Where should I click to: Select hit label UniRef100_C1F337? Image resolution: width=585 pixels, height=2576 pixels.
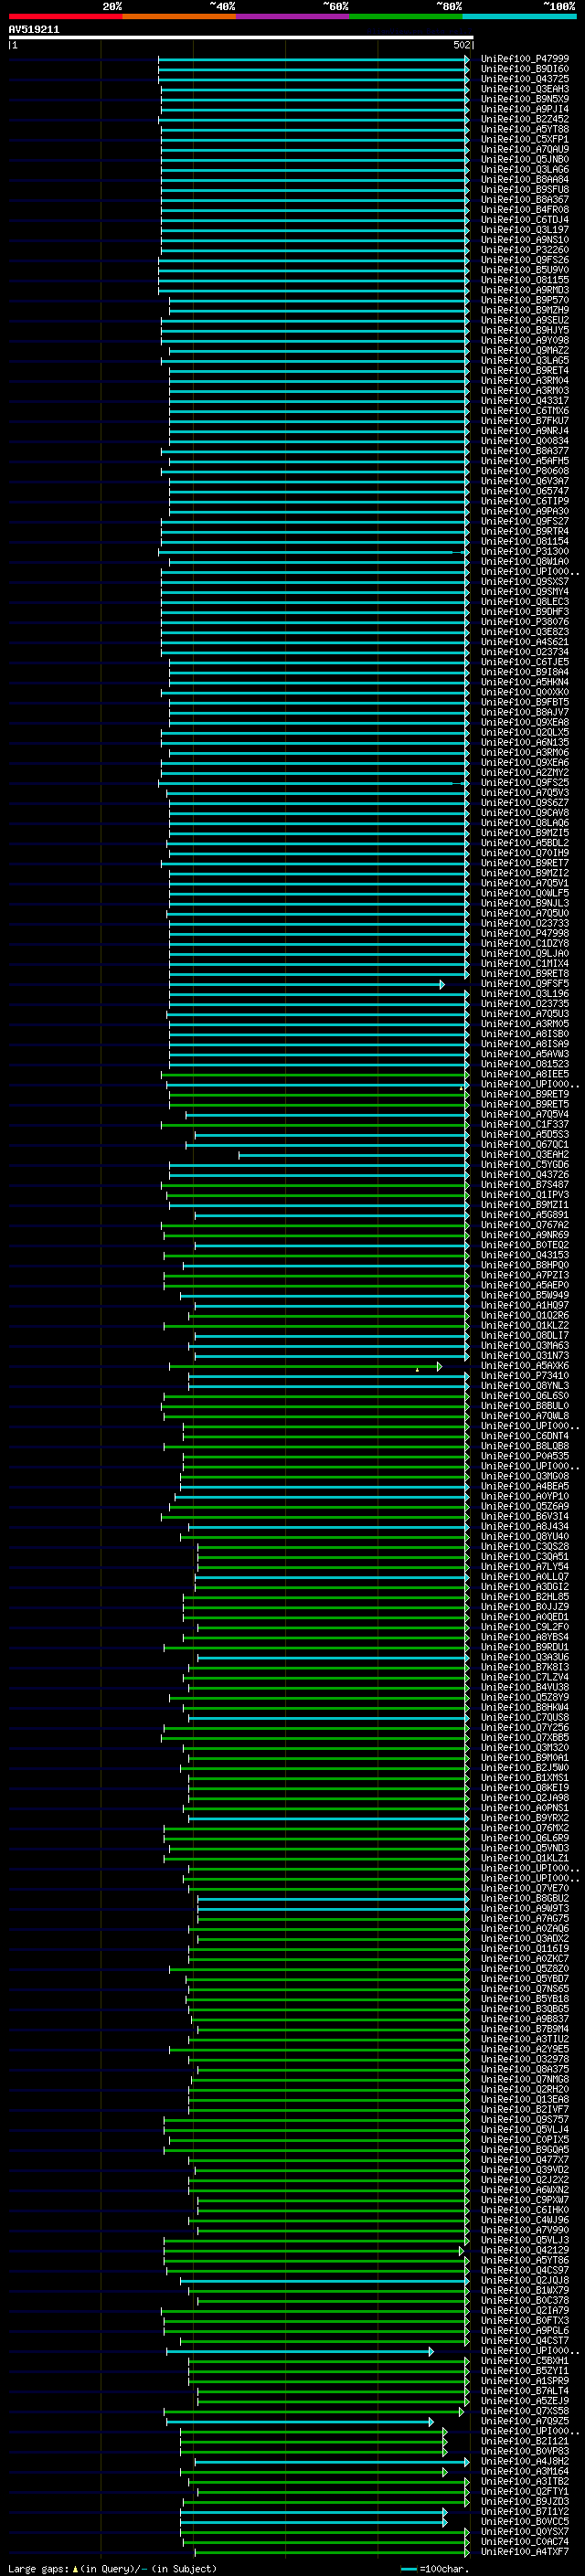pyautogui.click(x=525, y=1125)
